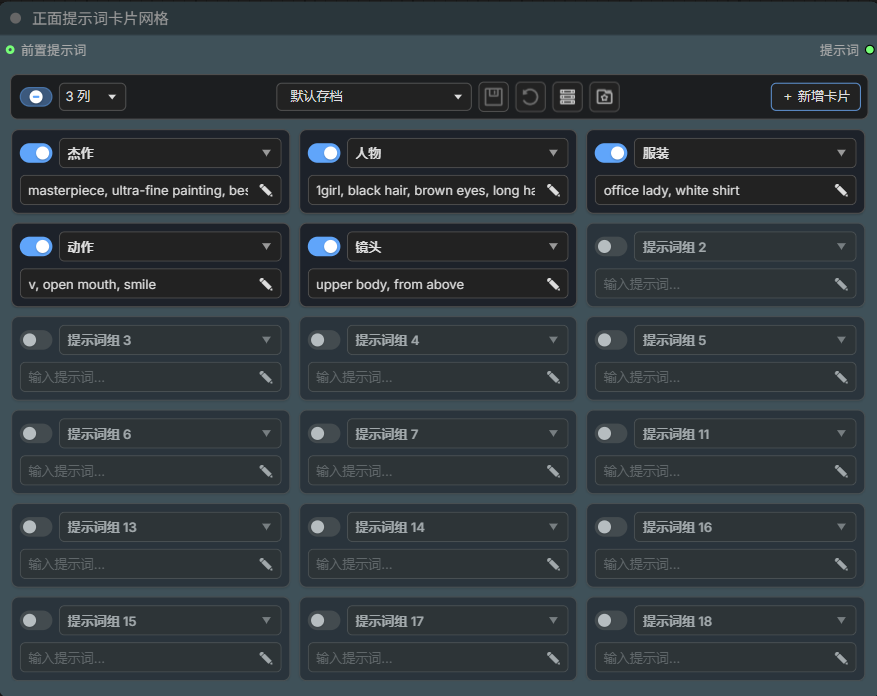Click the save preset floppy disk icon

(493, 97)
